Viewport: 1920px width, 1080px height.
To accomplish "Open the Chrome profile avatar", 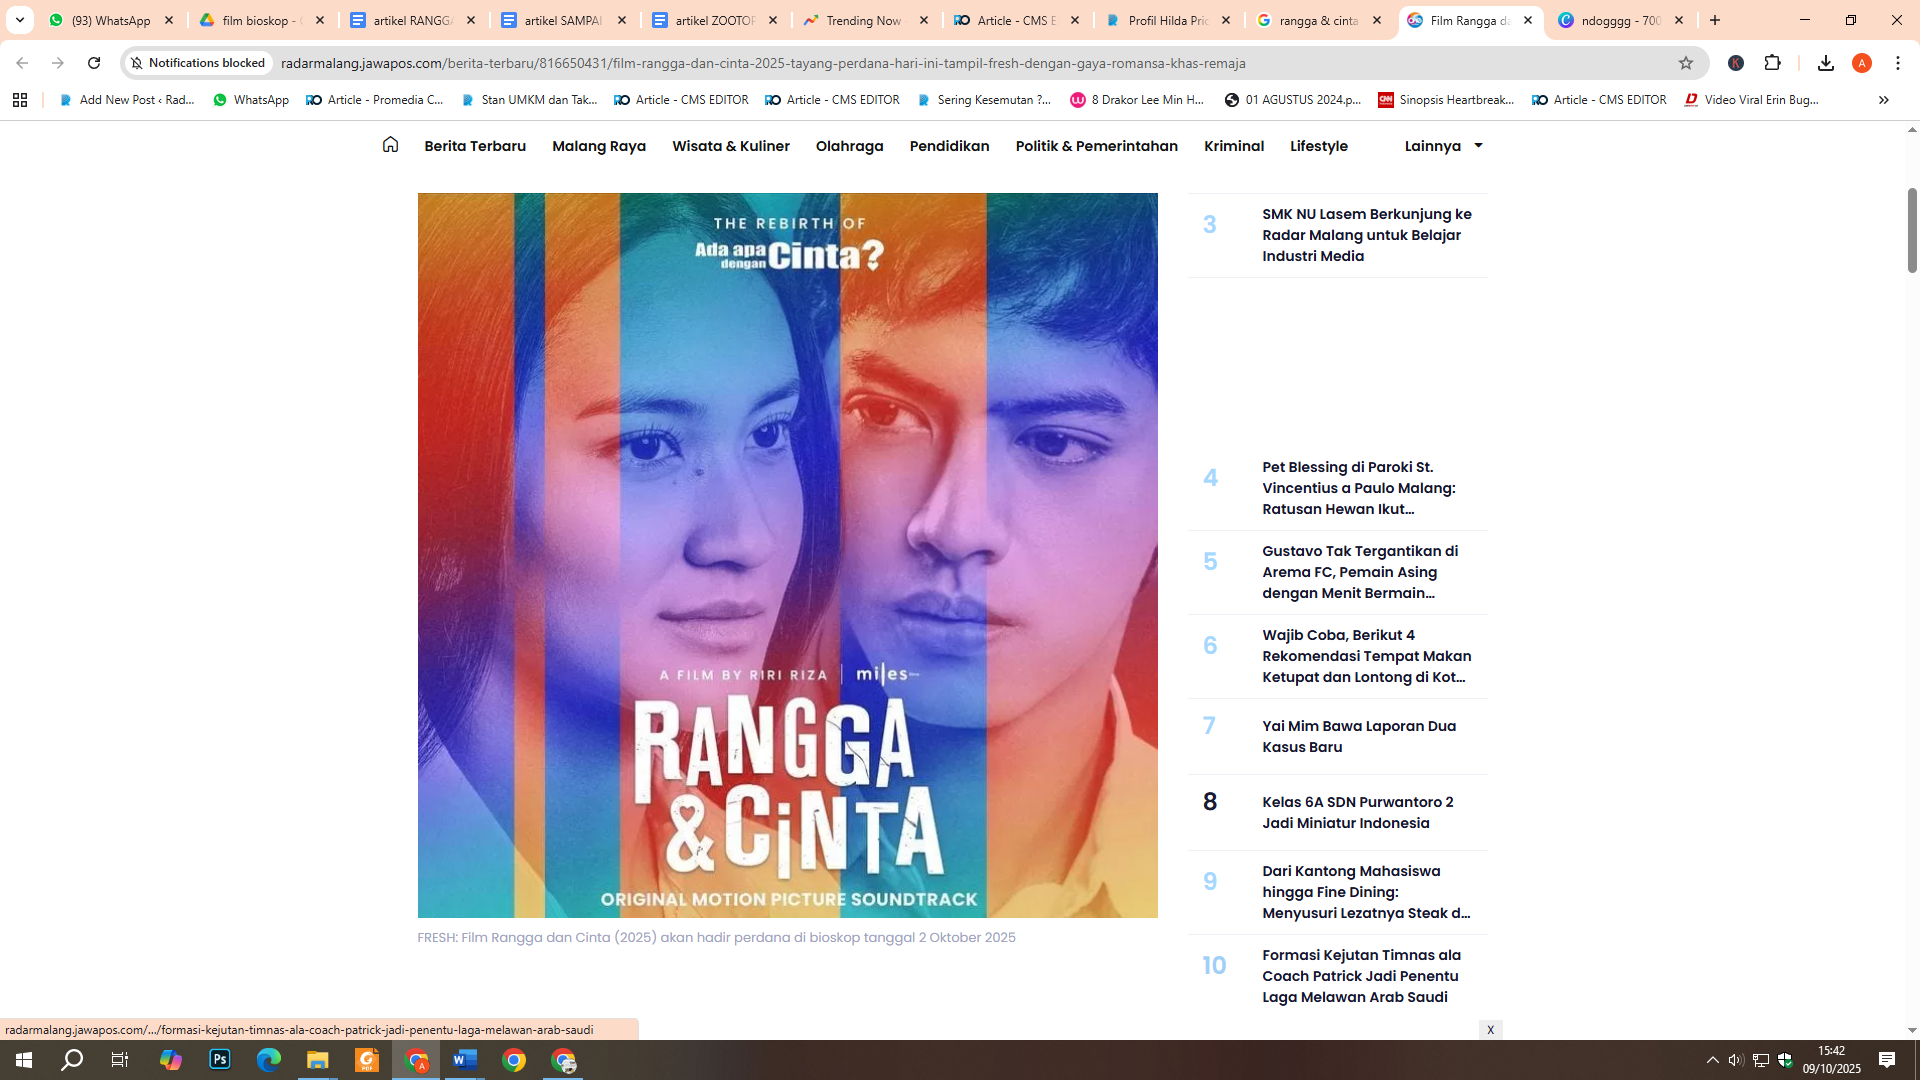I will tap(1862, 63).
